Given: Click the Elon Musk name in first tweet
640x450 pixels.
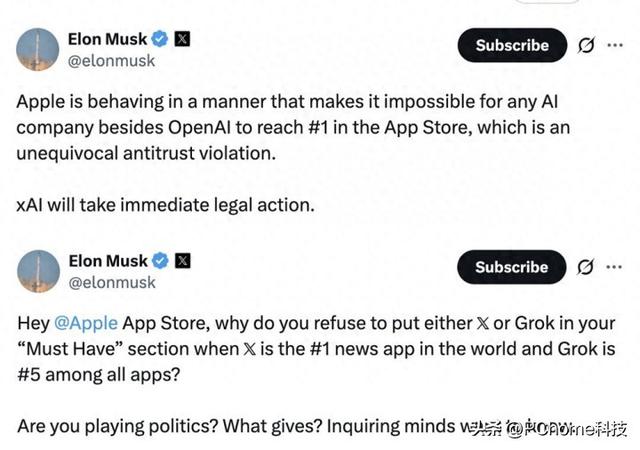Looking at the screenshot, I should (x=107, y=39).
